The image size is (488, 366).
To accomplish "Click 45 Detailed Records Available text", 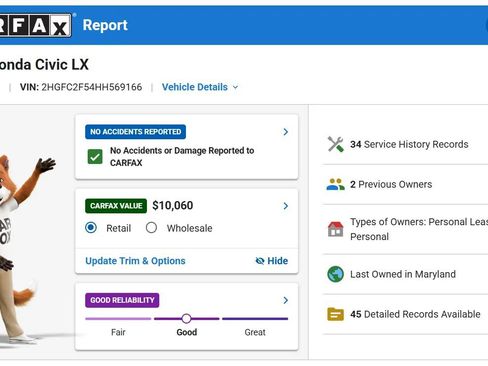I will [x=415, y=314].
